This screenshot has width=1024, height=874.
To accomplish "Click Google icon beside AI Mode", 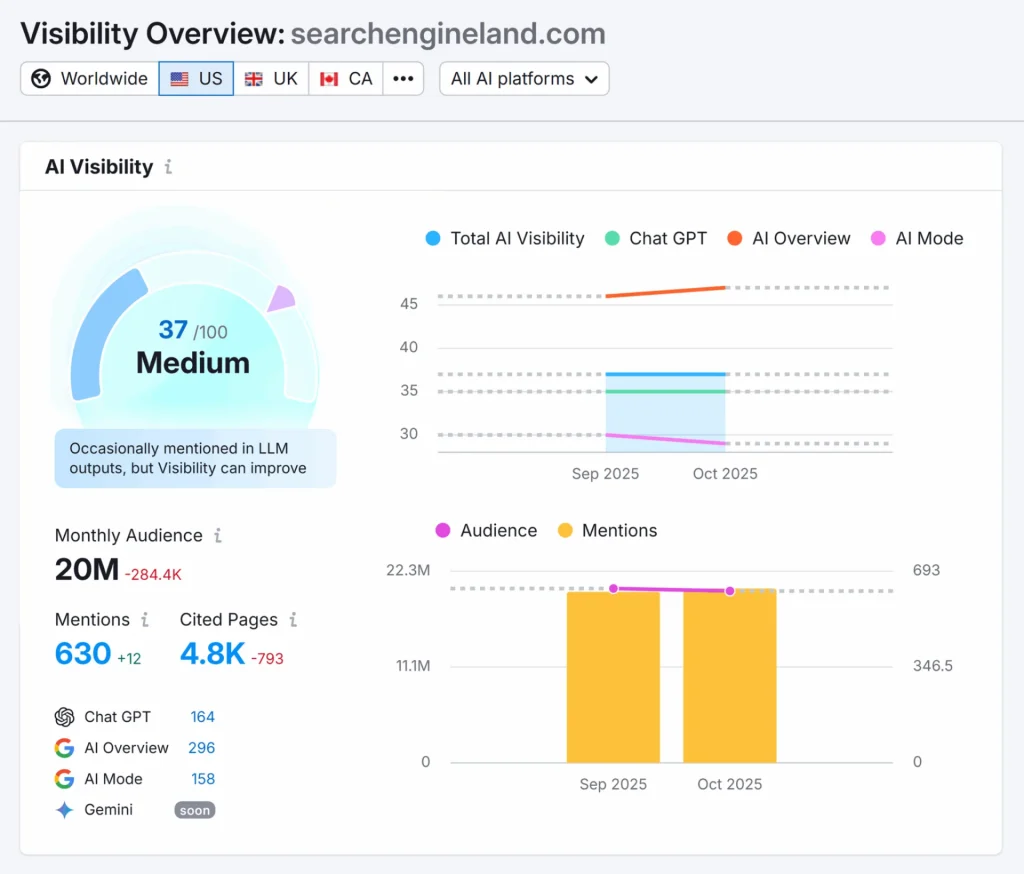I will click(x=65, y=779).
